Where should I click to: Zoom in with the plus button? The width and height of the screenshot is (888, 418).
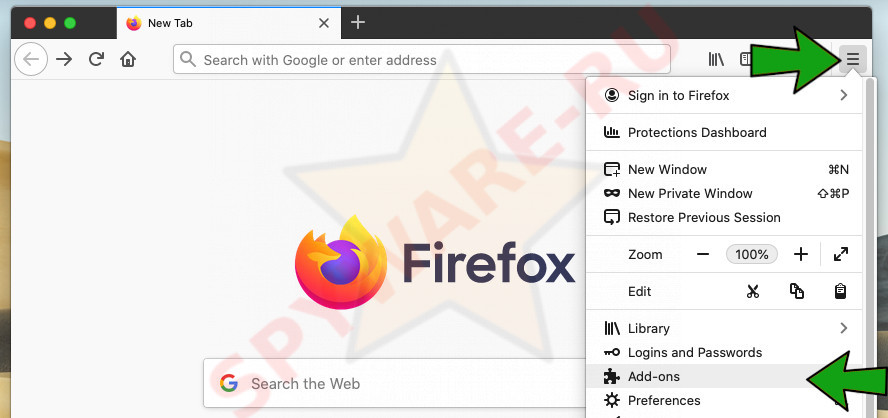coord(800,254)
